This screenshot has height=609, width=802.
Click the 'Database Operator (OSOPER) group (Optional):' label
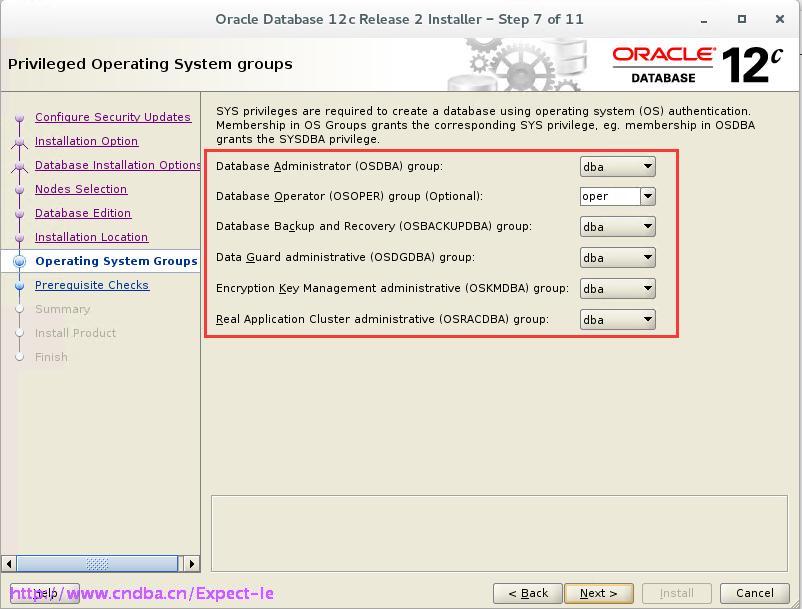(349, 196)
